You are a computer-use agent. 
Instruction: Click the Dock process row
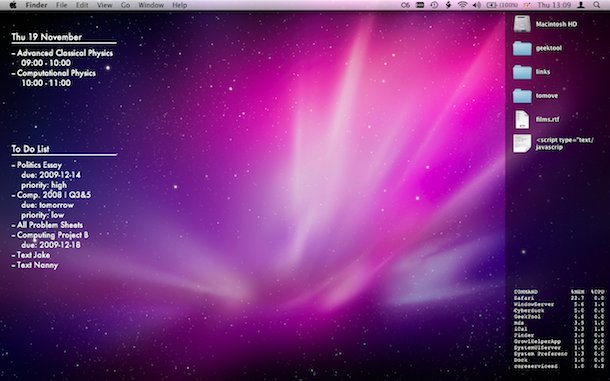coord(559,360)
